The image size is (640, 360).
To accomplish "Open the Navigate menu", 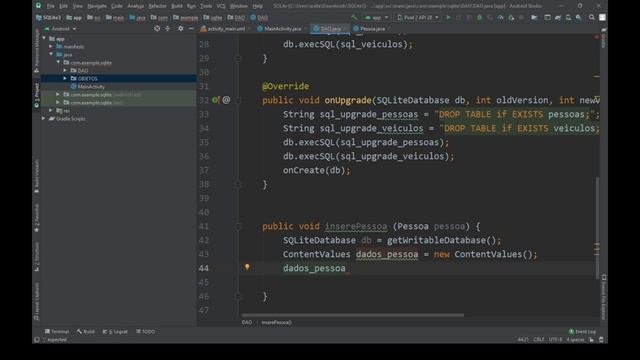I will tap(97, 6).
